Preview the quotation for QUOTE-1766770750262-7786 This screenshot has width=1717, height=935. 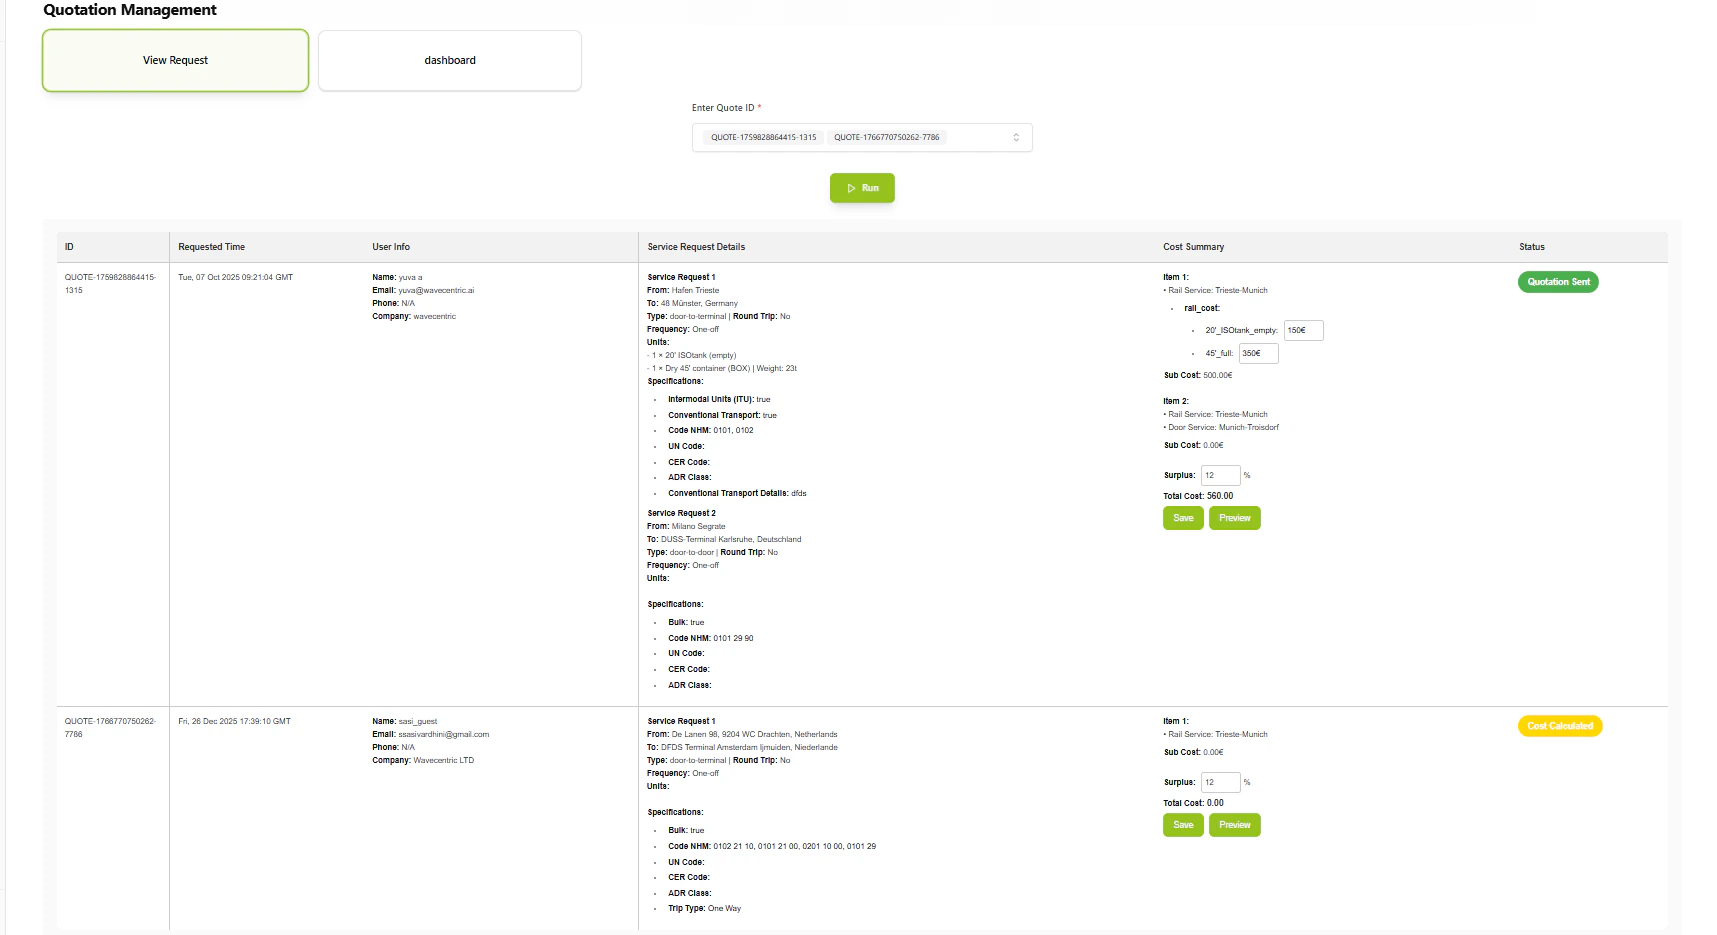tap(1235, 825)
